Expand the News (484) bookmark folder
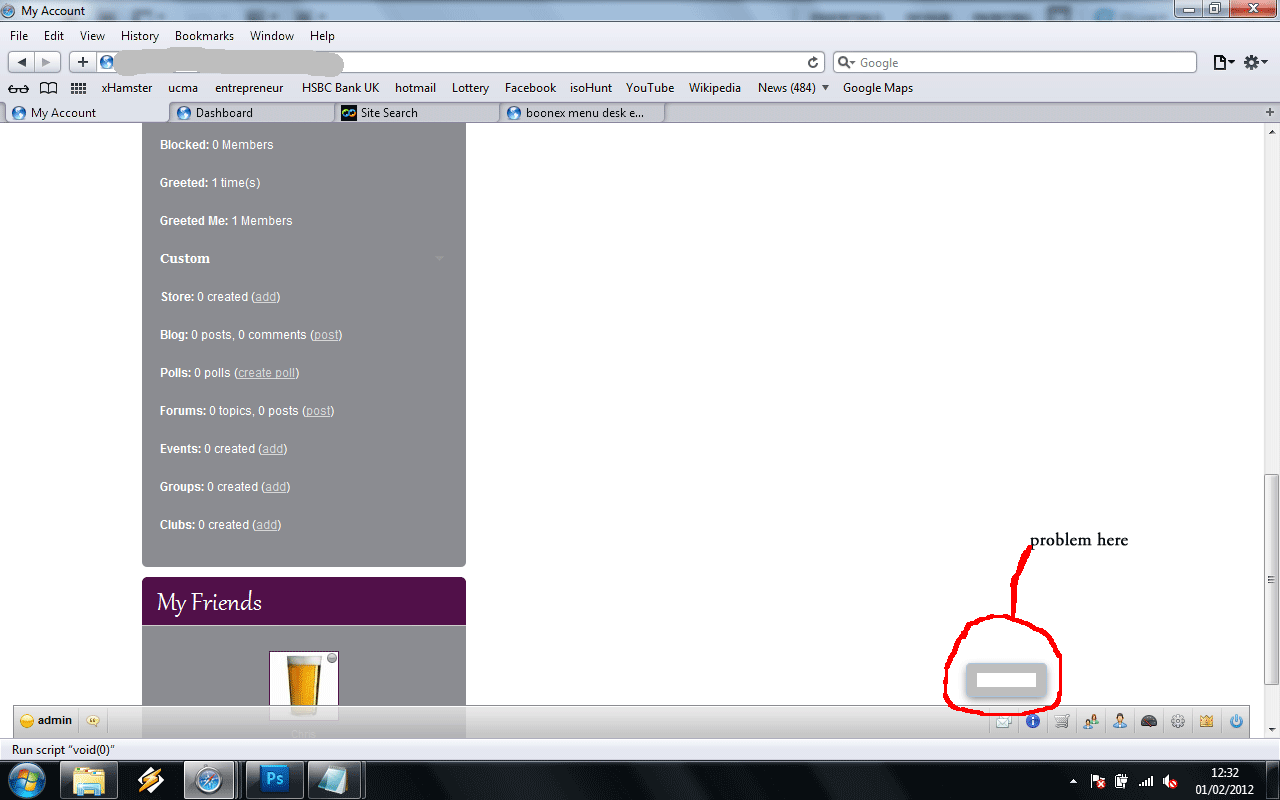The width and height of the screenshot is (1280, 800). (793, 88)
